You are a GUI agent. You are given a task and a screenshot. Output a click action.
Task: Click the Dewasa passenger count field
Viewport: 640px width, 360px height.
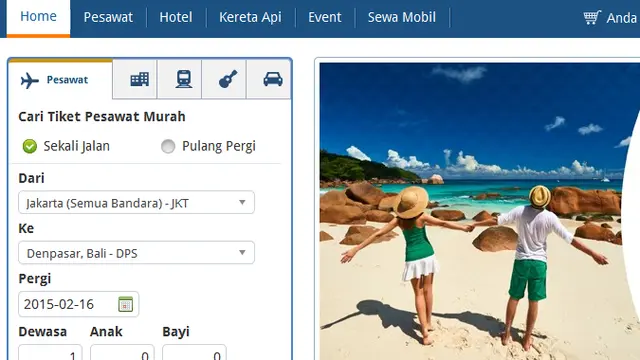click(x=50, y=353)
